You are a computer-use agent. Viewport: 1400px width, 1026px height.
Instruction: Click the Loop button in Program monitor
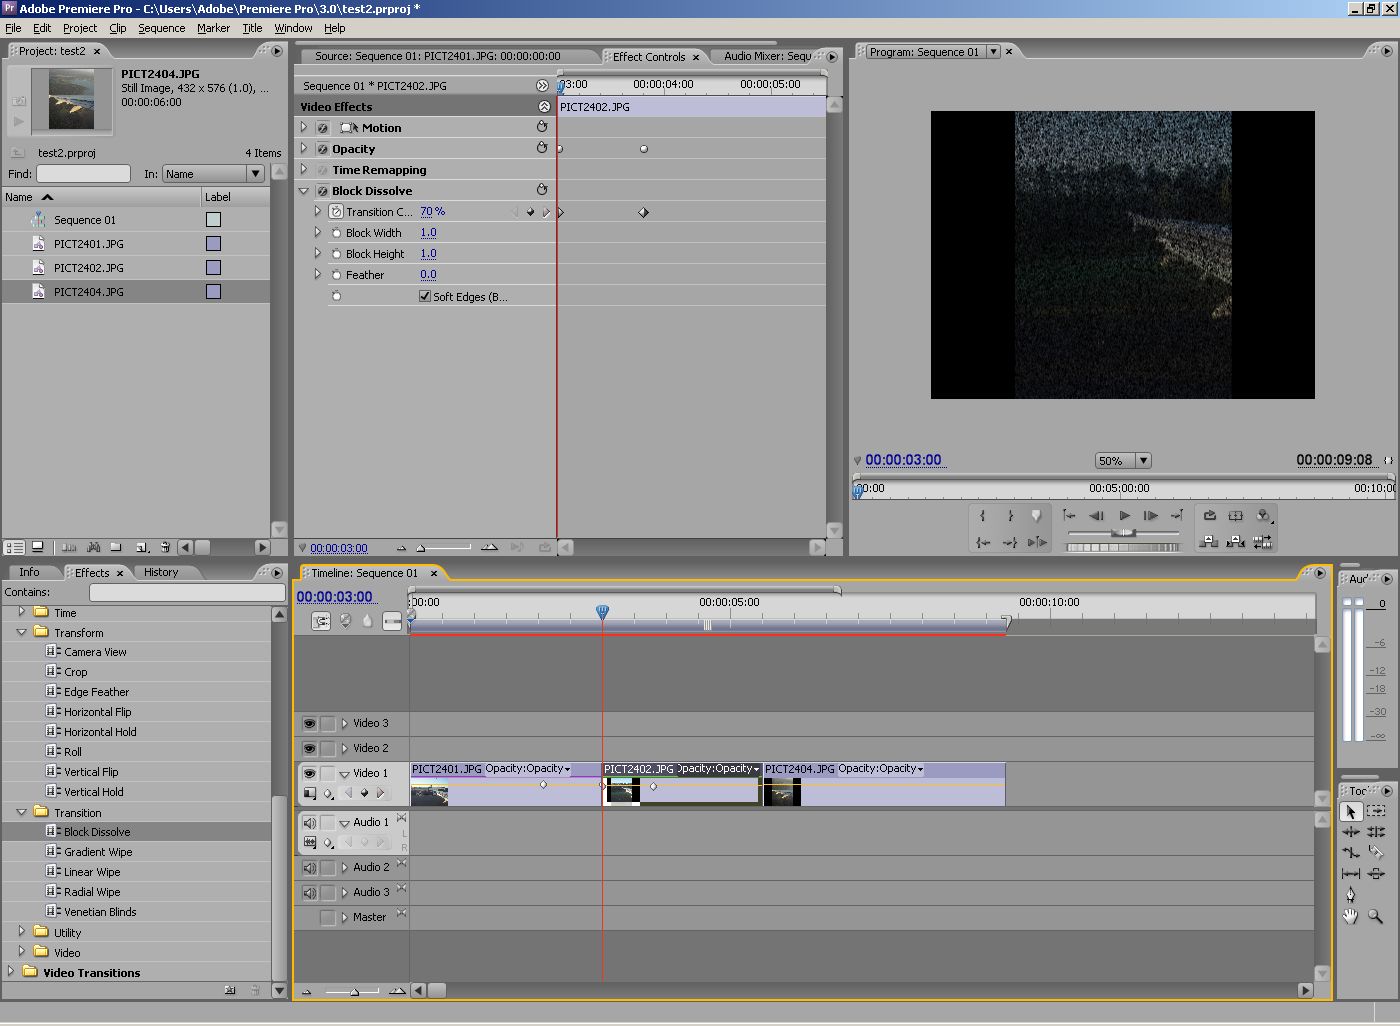tap(1209, 516)
